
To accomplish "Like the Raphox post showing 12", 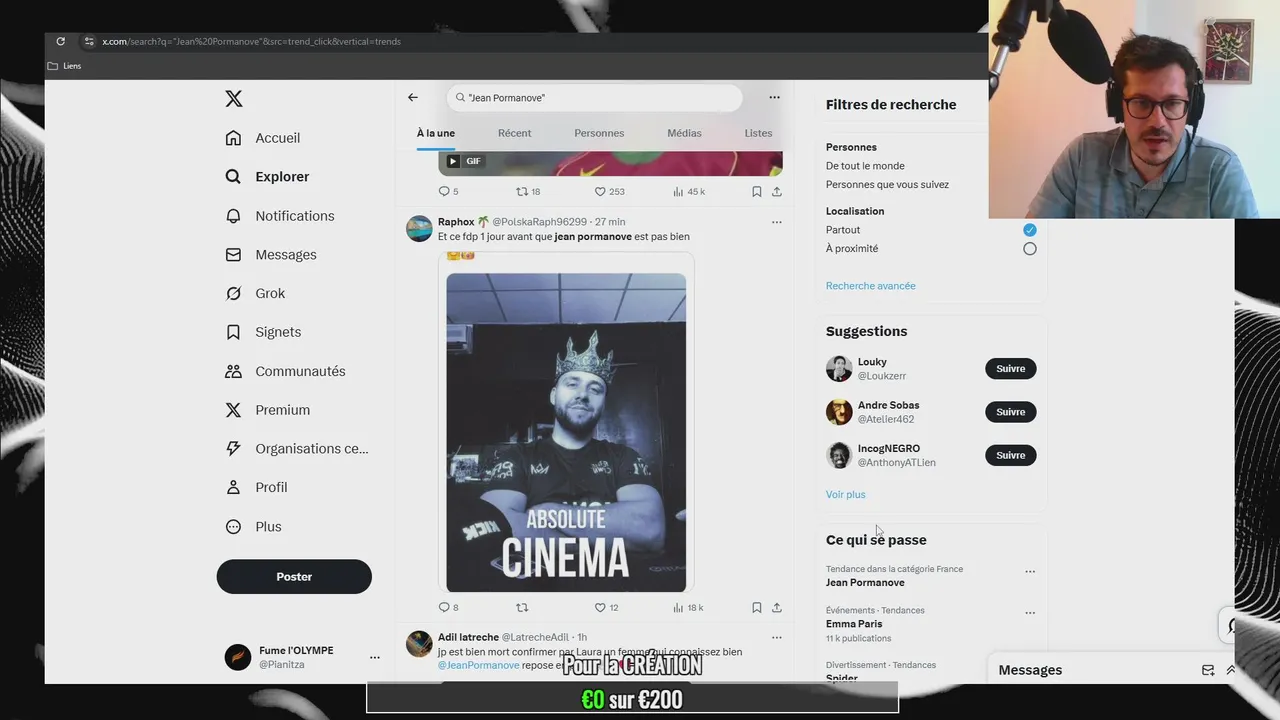I will [607, 607].
